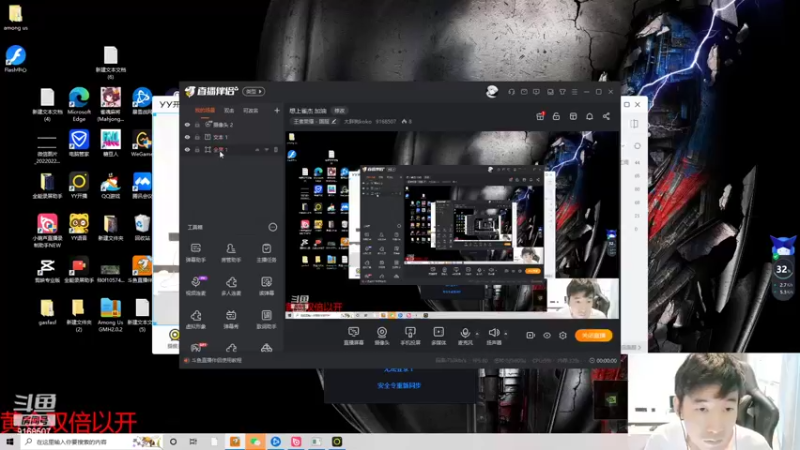The image size is (800, 450).
Task: Collapse the 工具箱 toolbox section
Action: pos(273,227)
